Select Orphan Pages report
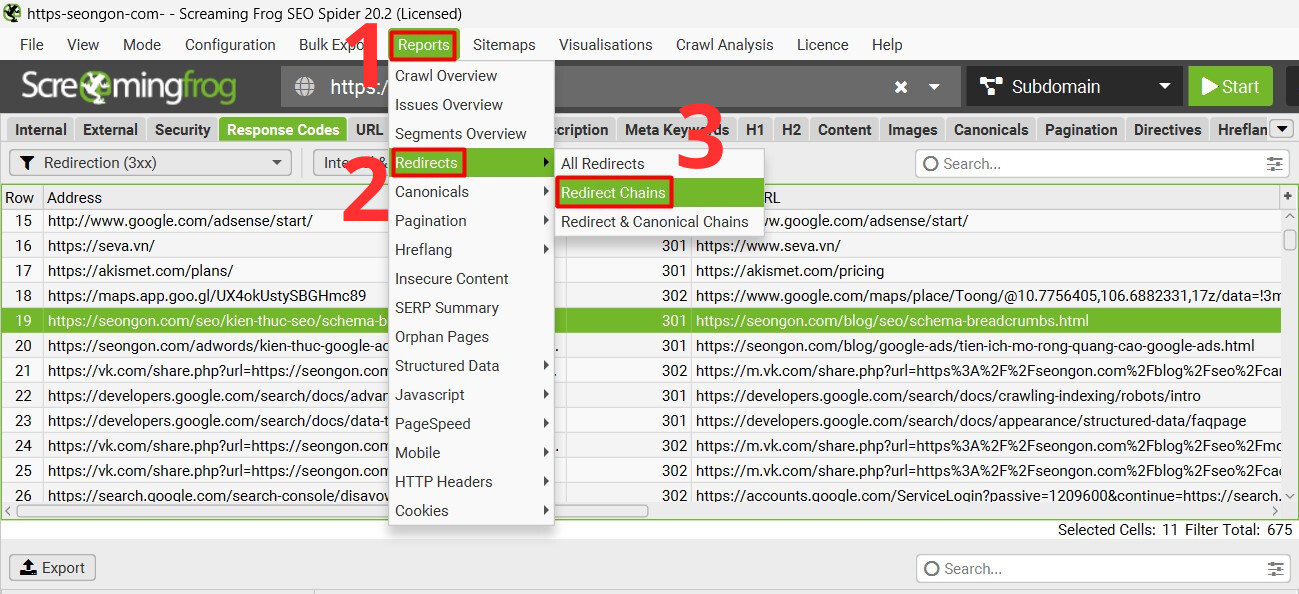 point(471,337)
